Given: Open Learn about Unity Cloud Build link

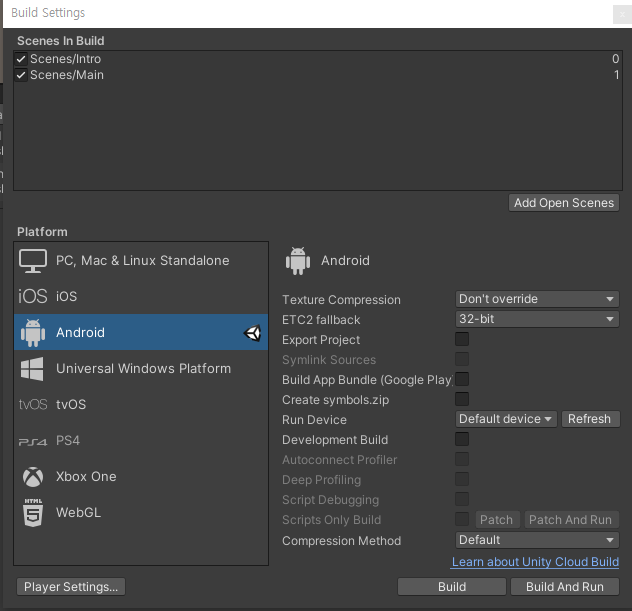Looking at the screenshot, I should tap(535, 562).
